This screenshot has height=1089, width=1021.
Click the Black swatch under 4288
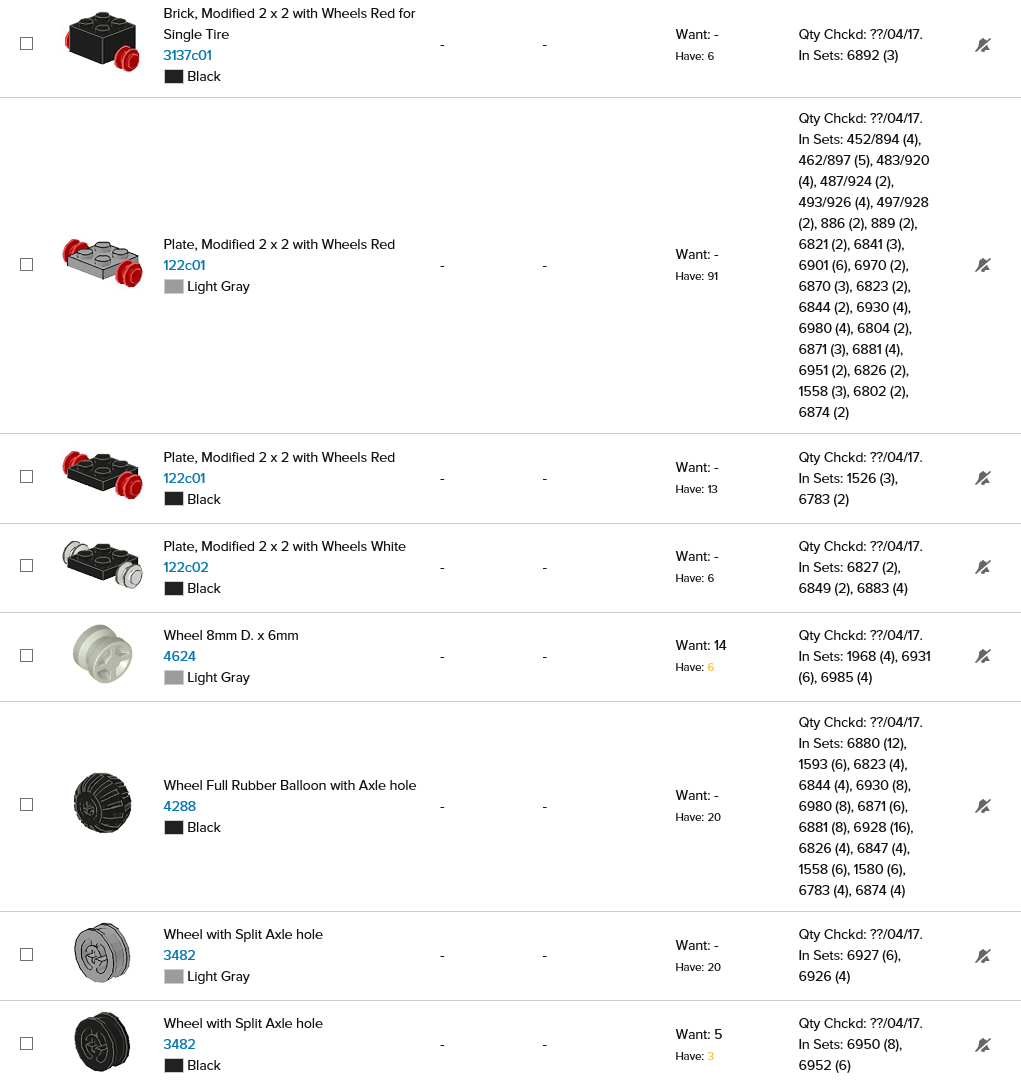pyautogui.click(x=174, y=828)
